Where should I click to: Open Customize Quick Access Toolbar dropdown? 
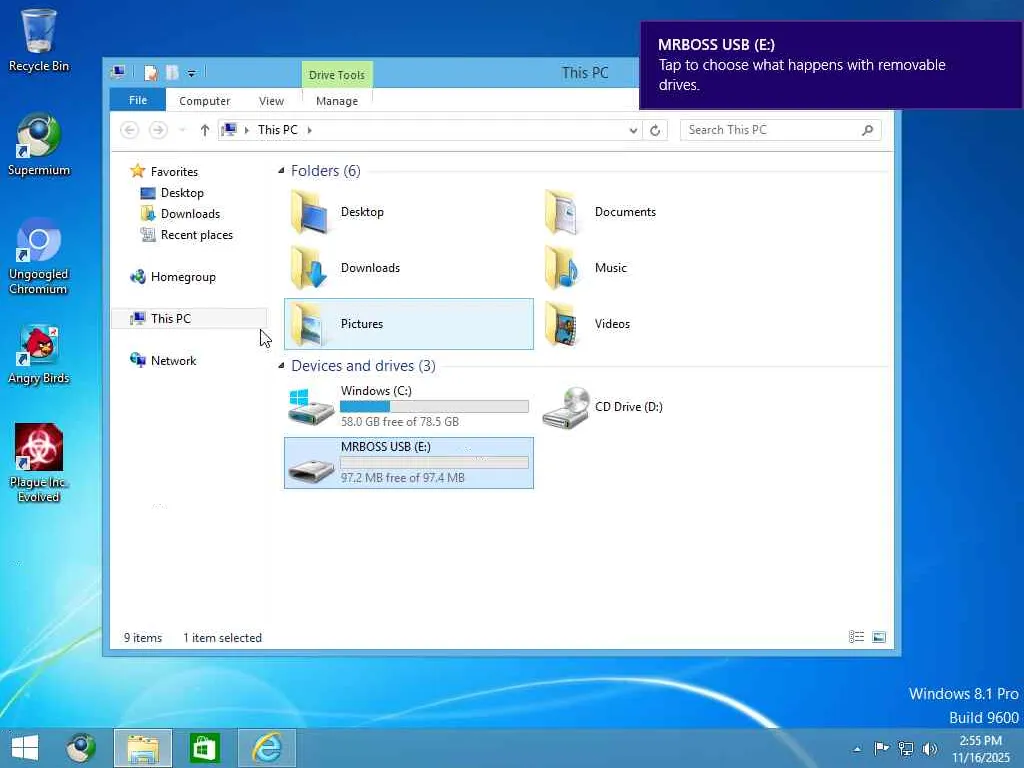tap(191, 73)
